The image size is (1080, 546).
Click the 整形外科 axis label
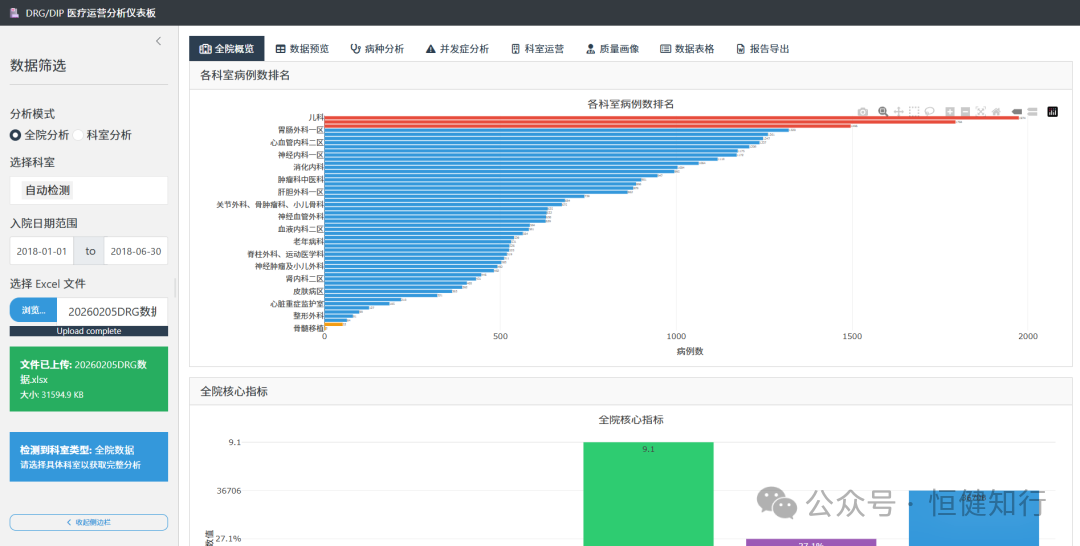coord(308,316)
